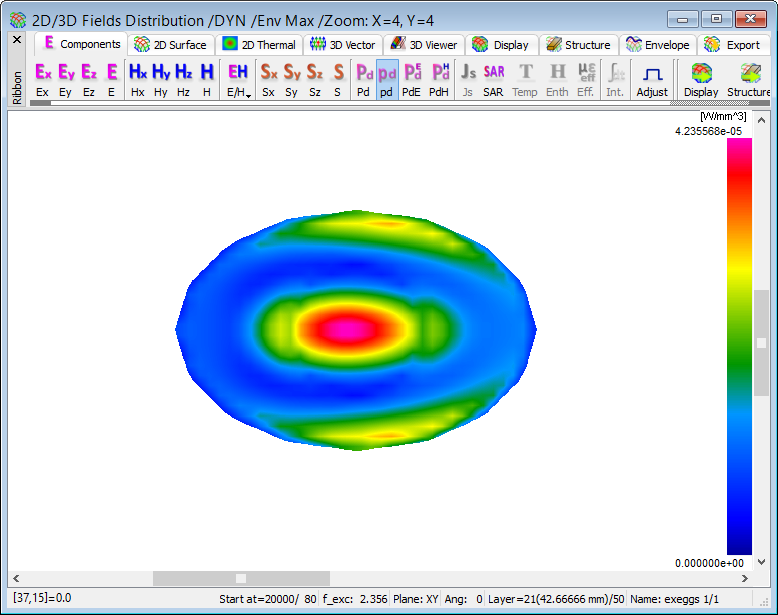The image size is (778, 615).
Task: Select the Sx Poynting component
Action: (x=268, y=79)
